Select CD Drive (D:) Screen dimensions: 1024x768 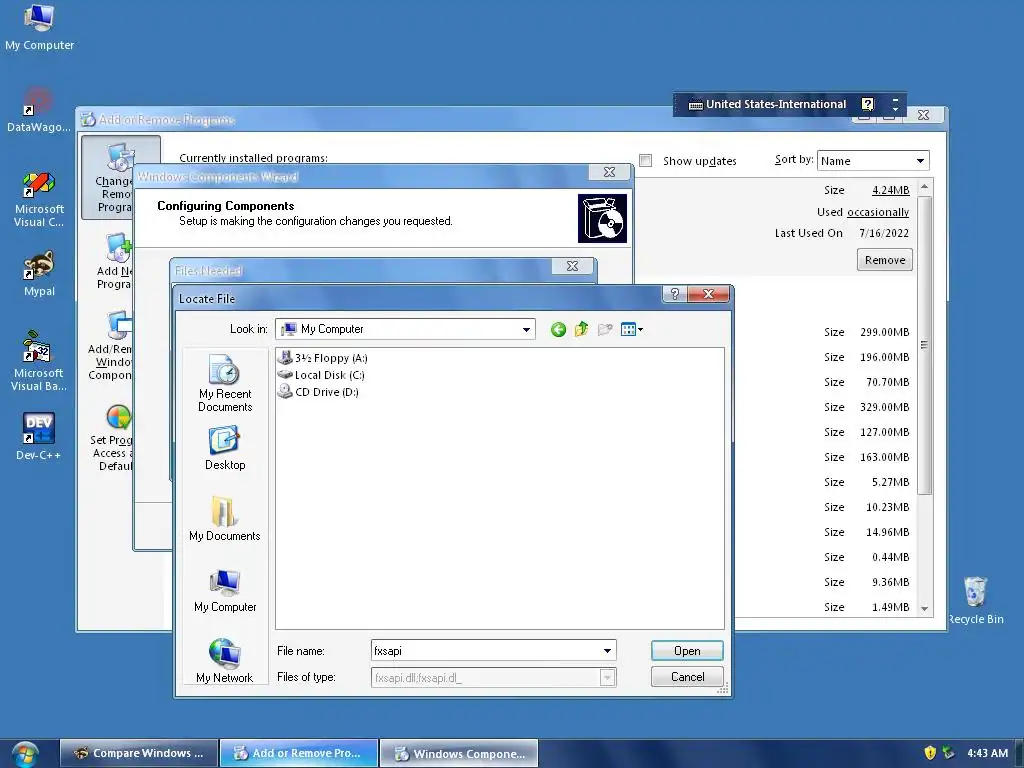318,392
